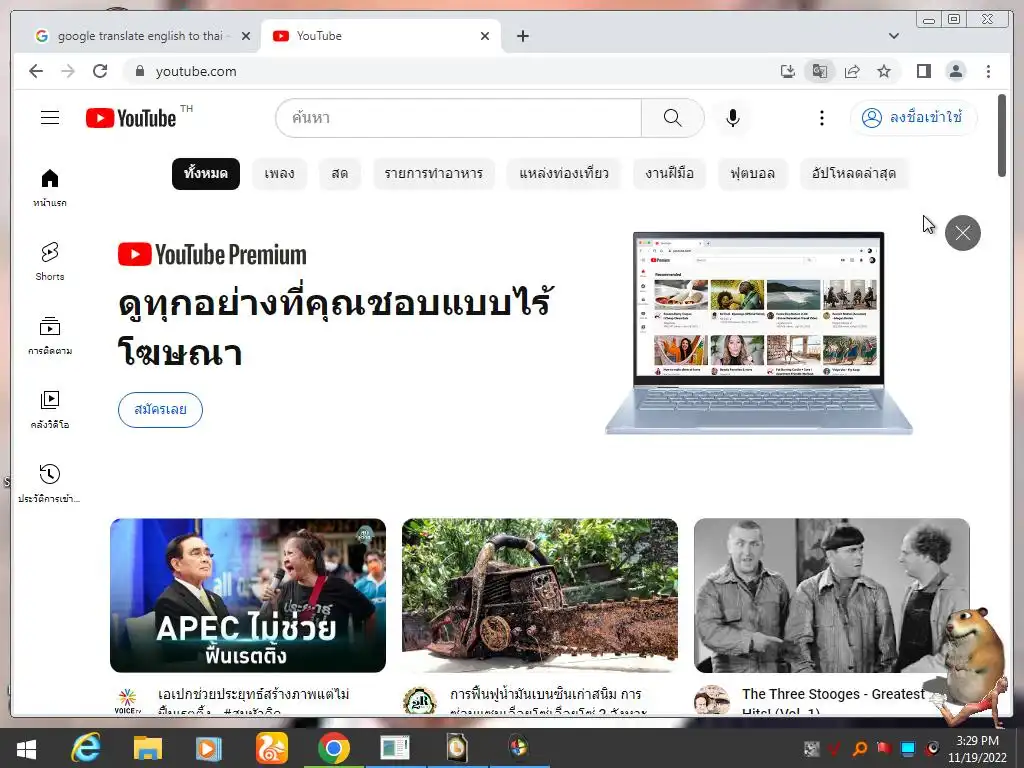Select the YouTube browser tab

(x=381, y=36)
